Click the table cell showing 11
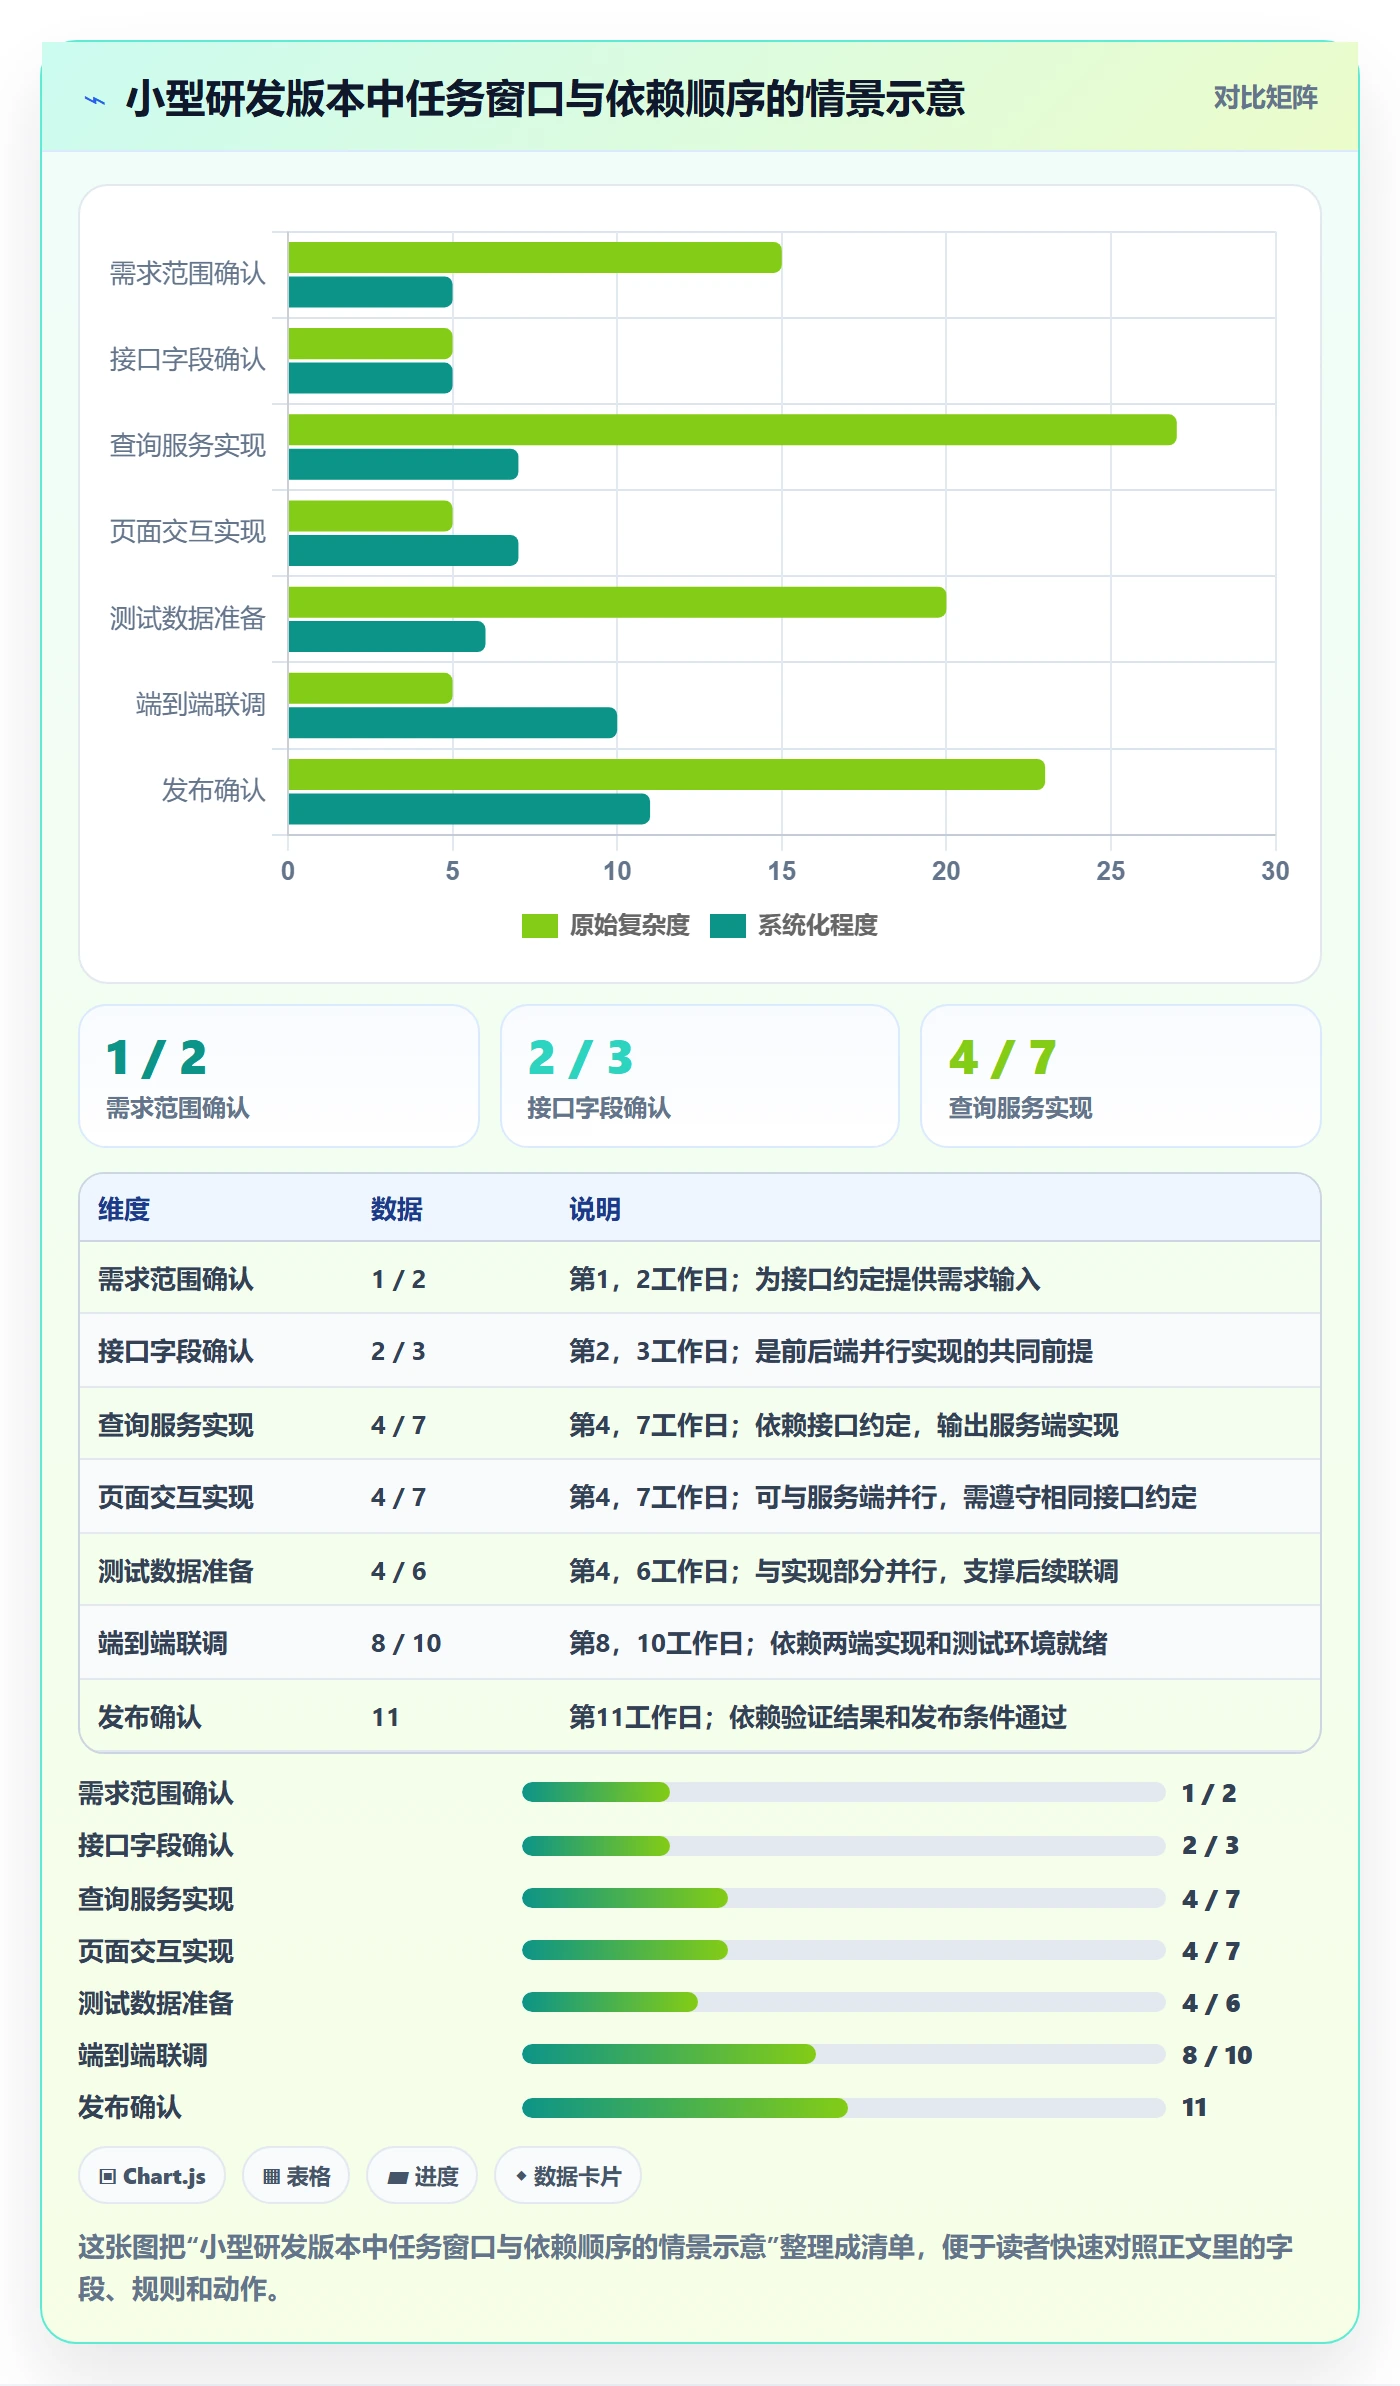Screen dimensions: 1400x2386 click(x=386, y=1717)
